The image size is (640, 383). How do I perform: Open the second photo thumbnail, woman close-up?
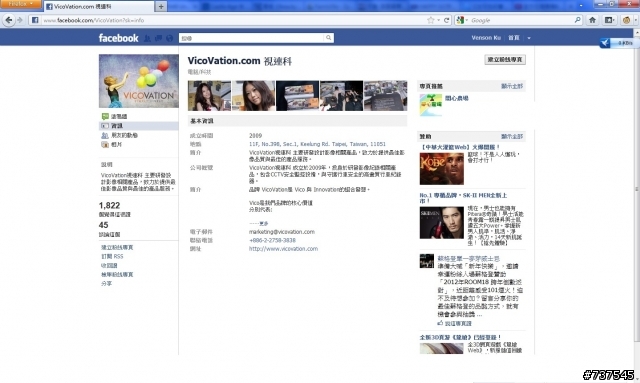pyautogui.click(x=253, y=96)
